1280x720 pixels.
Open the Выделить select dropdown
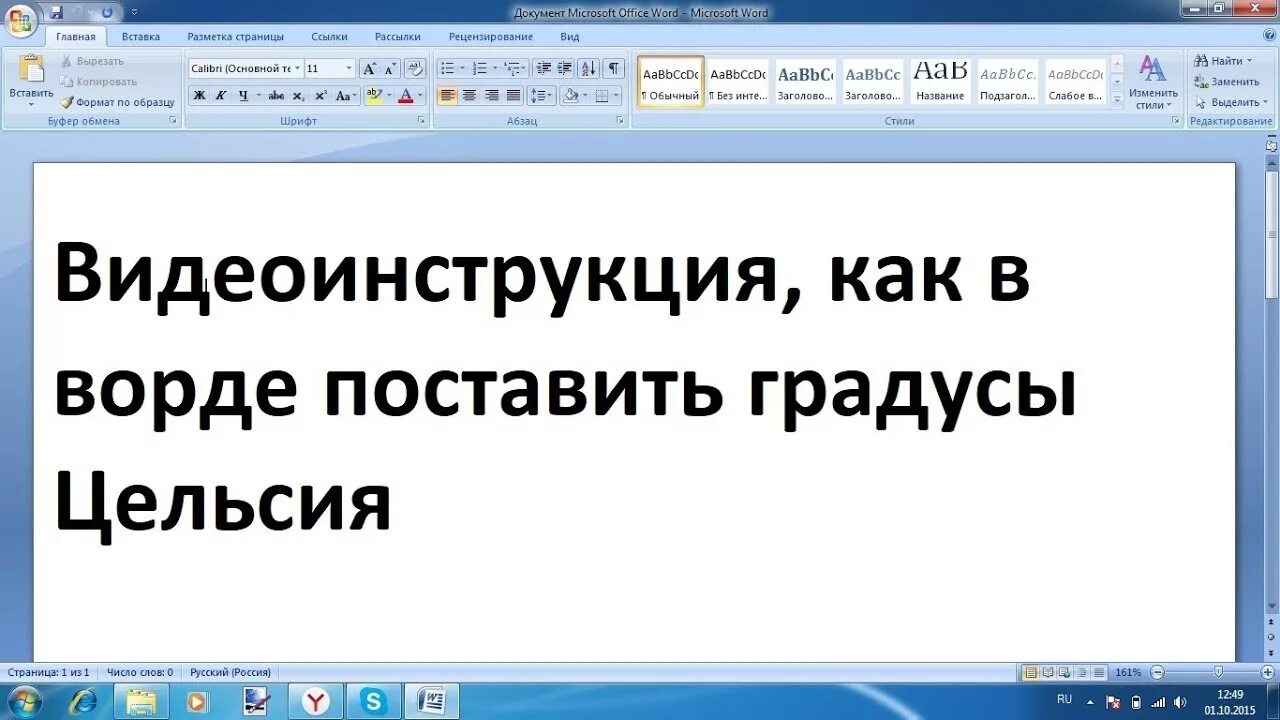(1231, 102)
